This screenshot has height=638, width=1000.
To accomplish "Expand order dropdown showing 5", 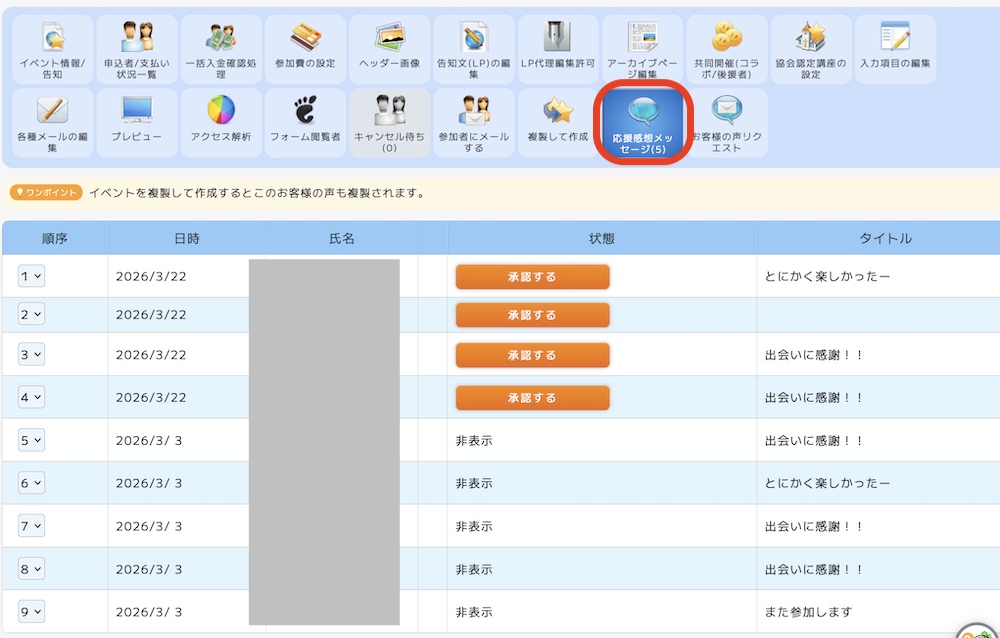I will [x=31, y=440].
